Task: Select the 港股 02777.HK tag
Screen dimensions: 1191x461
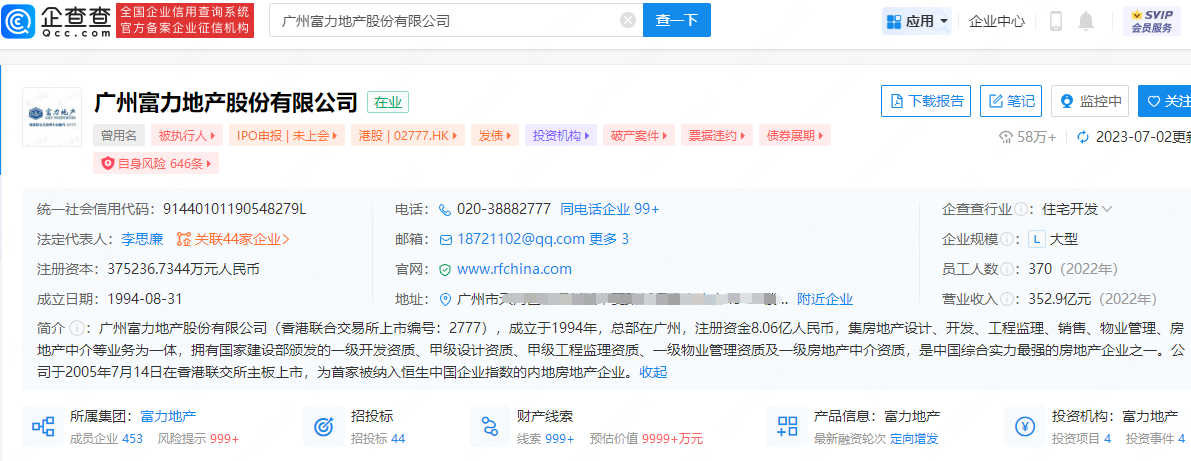Action: (412, 135)
